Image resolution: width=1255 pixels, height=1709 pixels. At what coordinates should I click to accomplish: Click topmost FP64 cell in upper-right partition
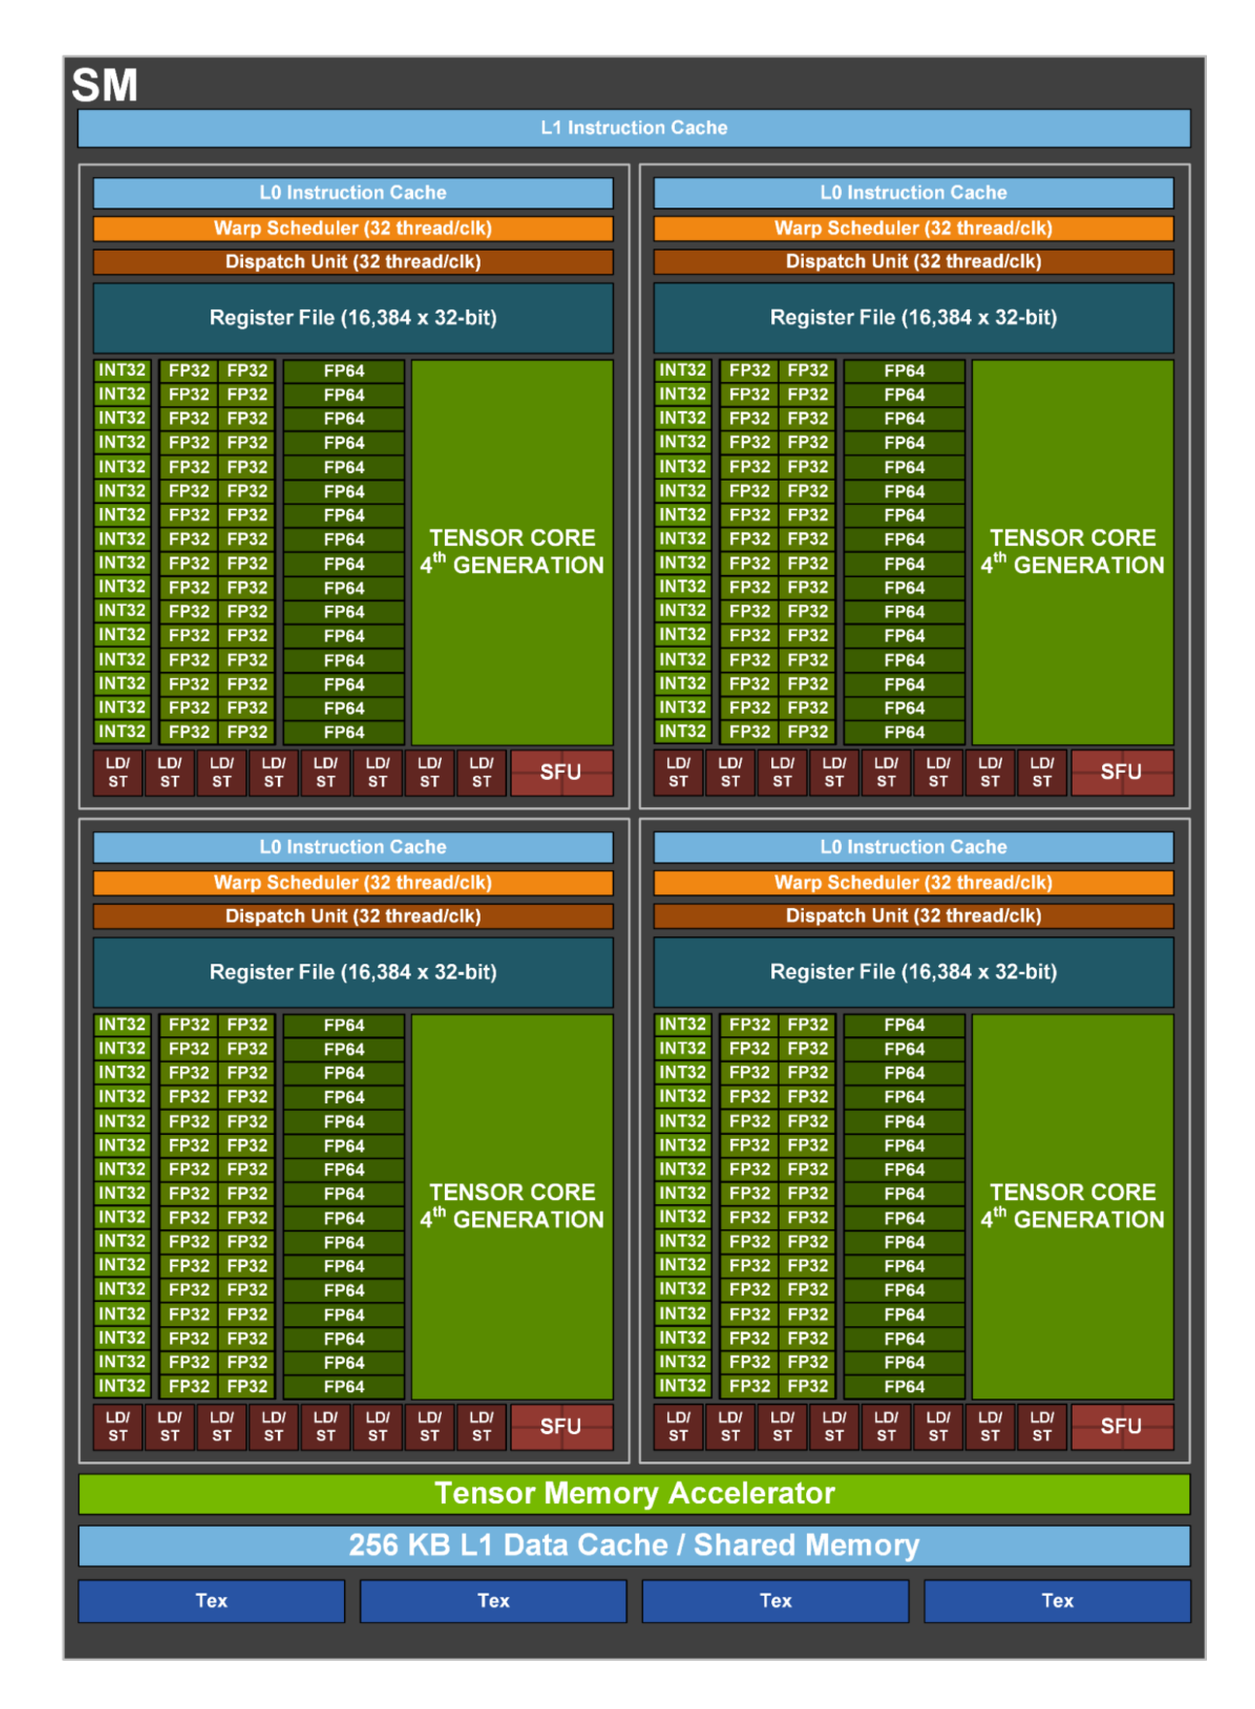click(x=904, y=371)
